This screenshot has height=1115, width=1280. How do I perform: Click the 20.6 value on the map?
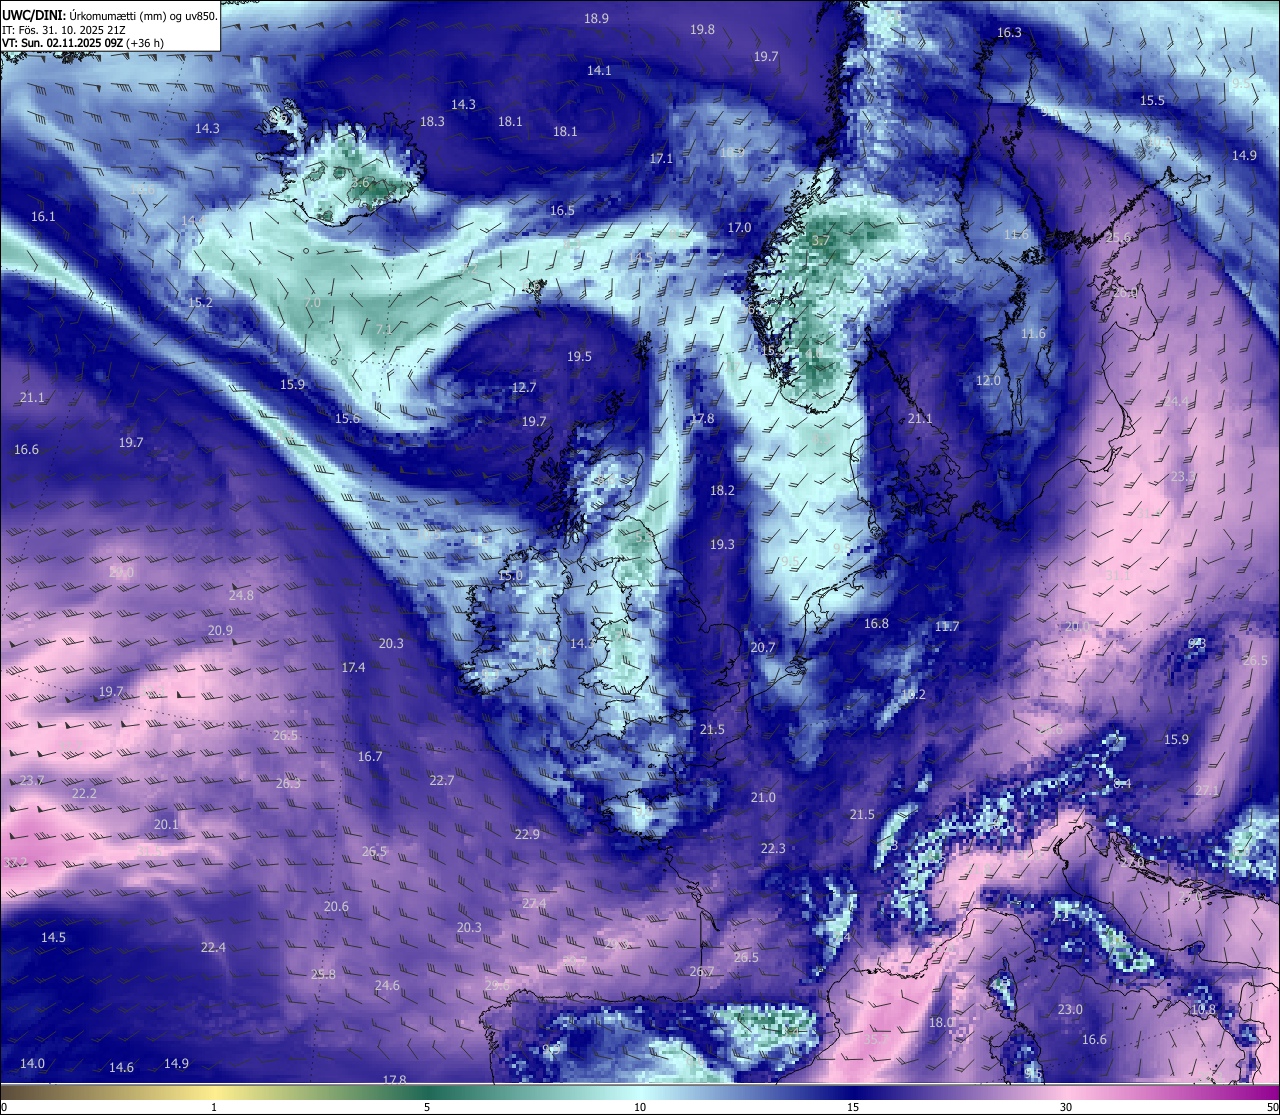(336, 907)
